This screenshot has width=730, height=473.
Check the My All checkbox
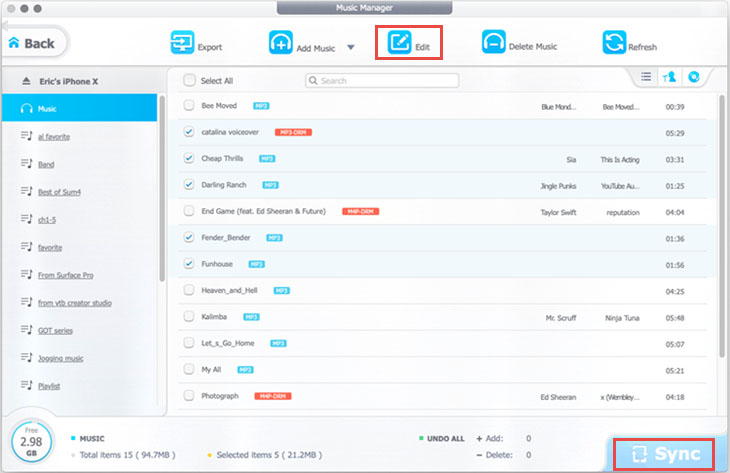[189, 370]
